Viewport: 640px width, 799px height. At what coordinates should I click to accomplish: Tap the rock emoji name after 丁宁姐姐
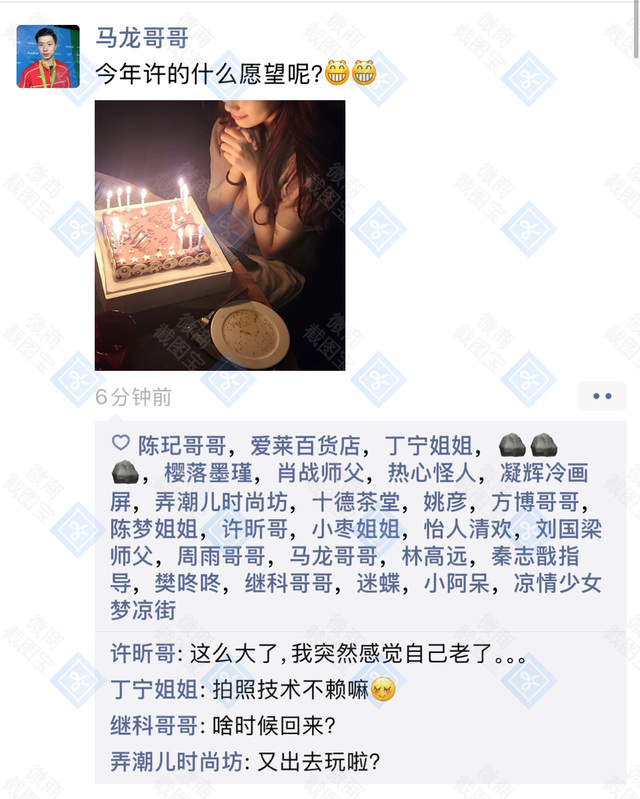pyautogui.click(x=528, y=445)
